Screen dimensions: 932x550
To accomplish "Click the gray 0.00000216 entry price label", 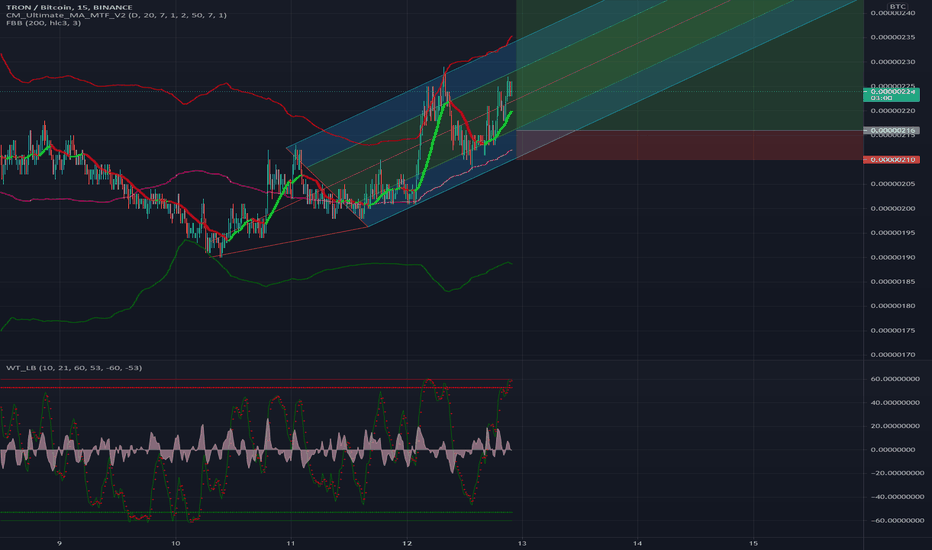I will [891, 130].
